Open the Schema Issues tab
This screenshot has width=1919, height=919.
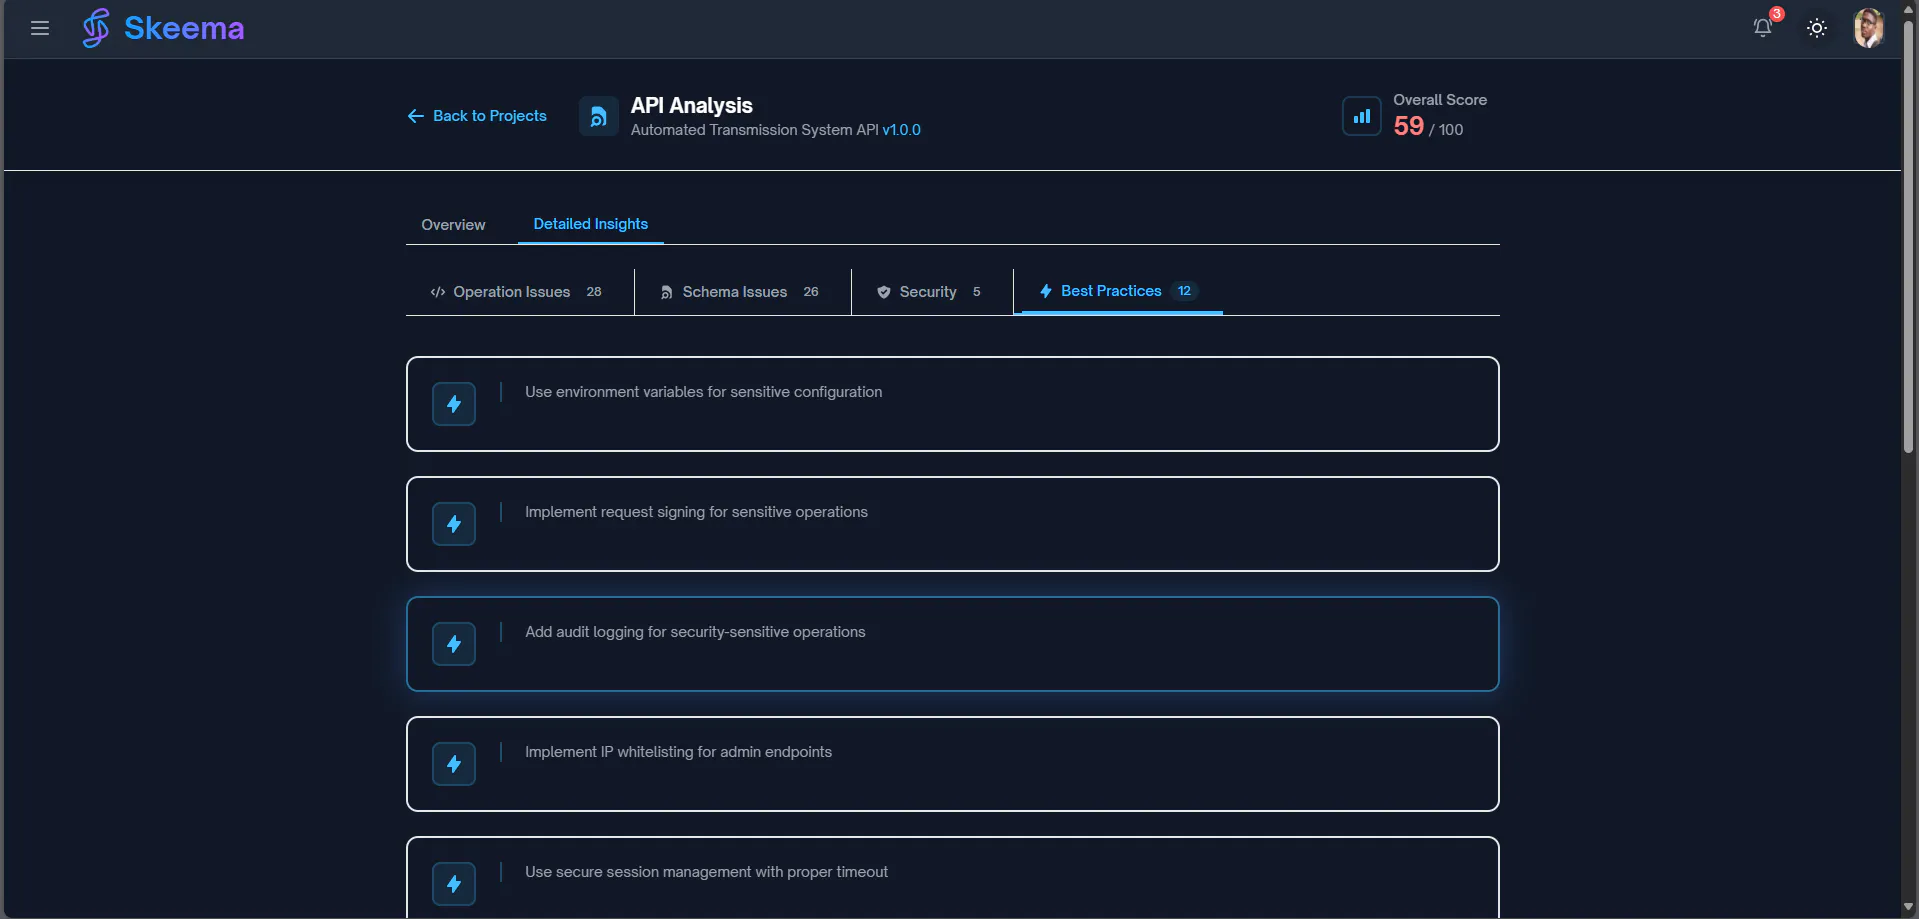coord(739,292)
